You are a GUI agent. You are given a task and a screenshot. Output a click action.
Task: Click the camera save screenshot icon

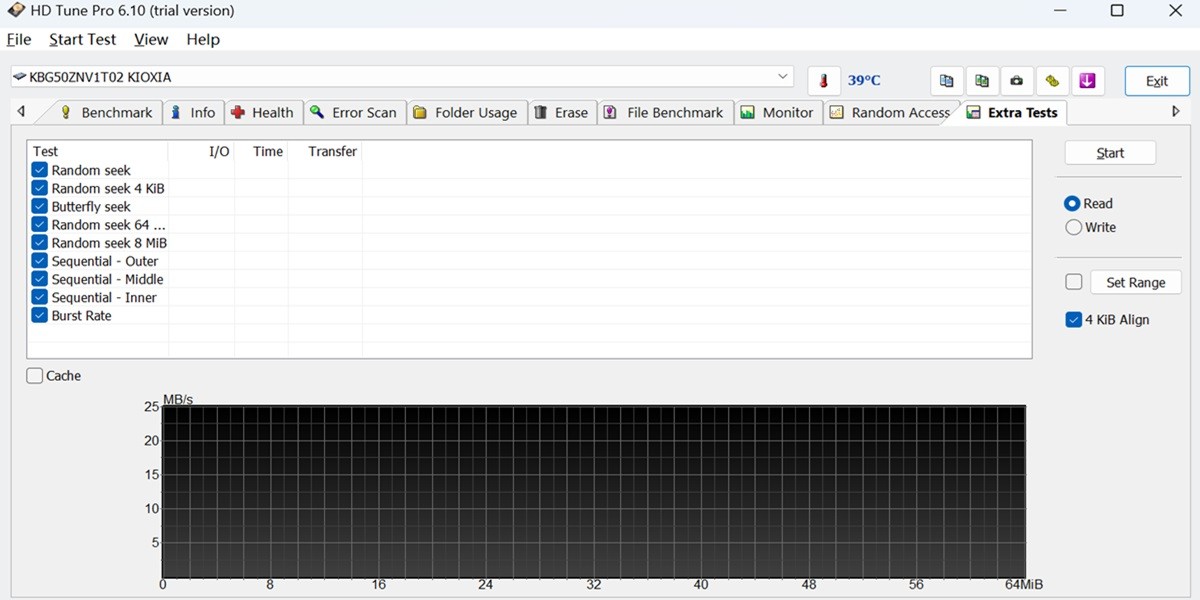[x=1017, y=81]
